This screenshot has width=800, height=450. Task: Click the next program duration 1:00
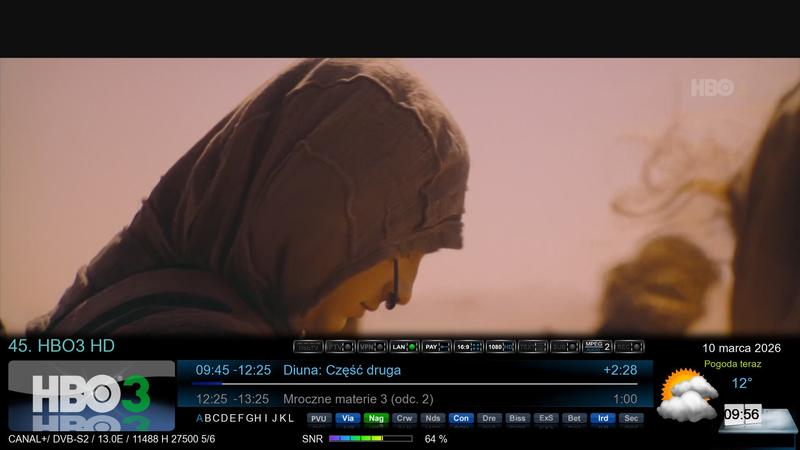625,399
